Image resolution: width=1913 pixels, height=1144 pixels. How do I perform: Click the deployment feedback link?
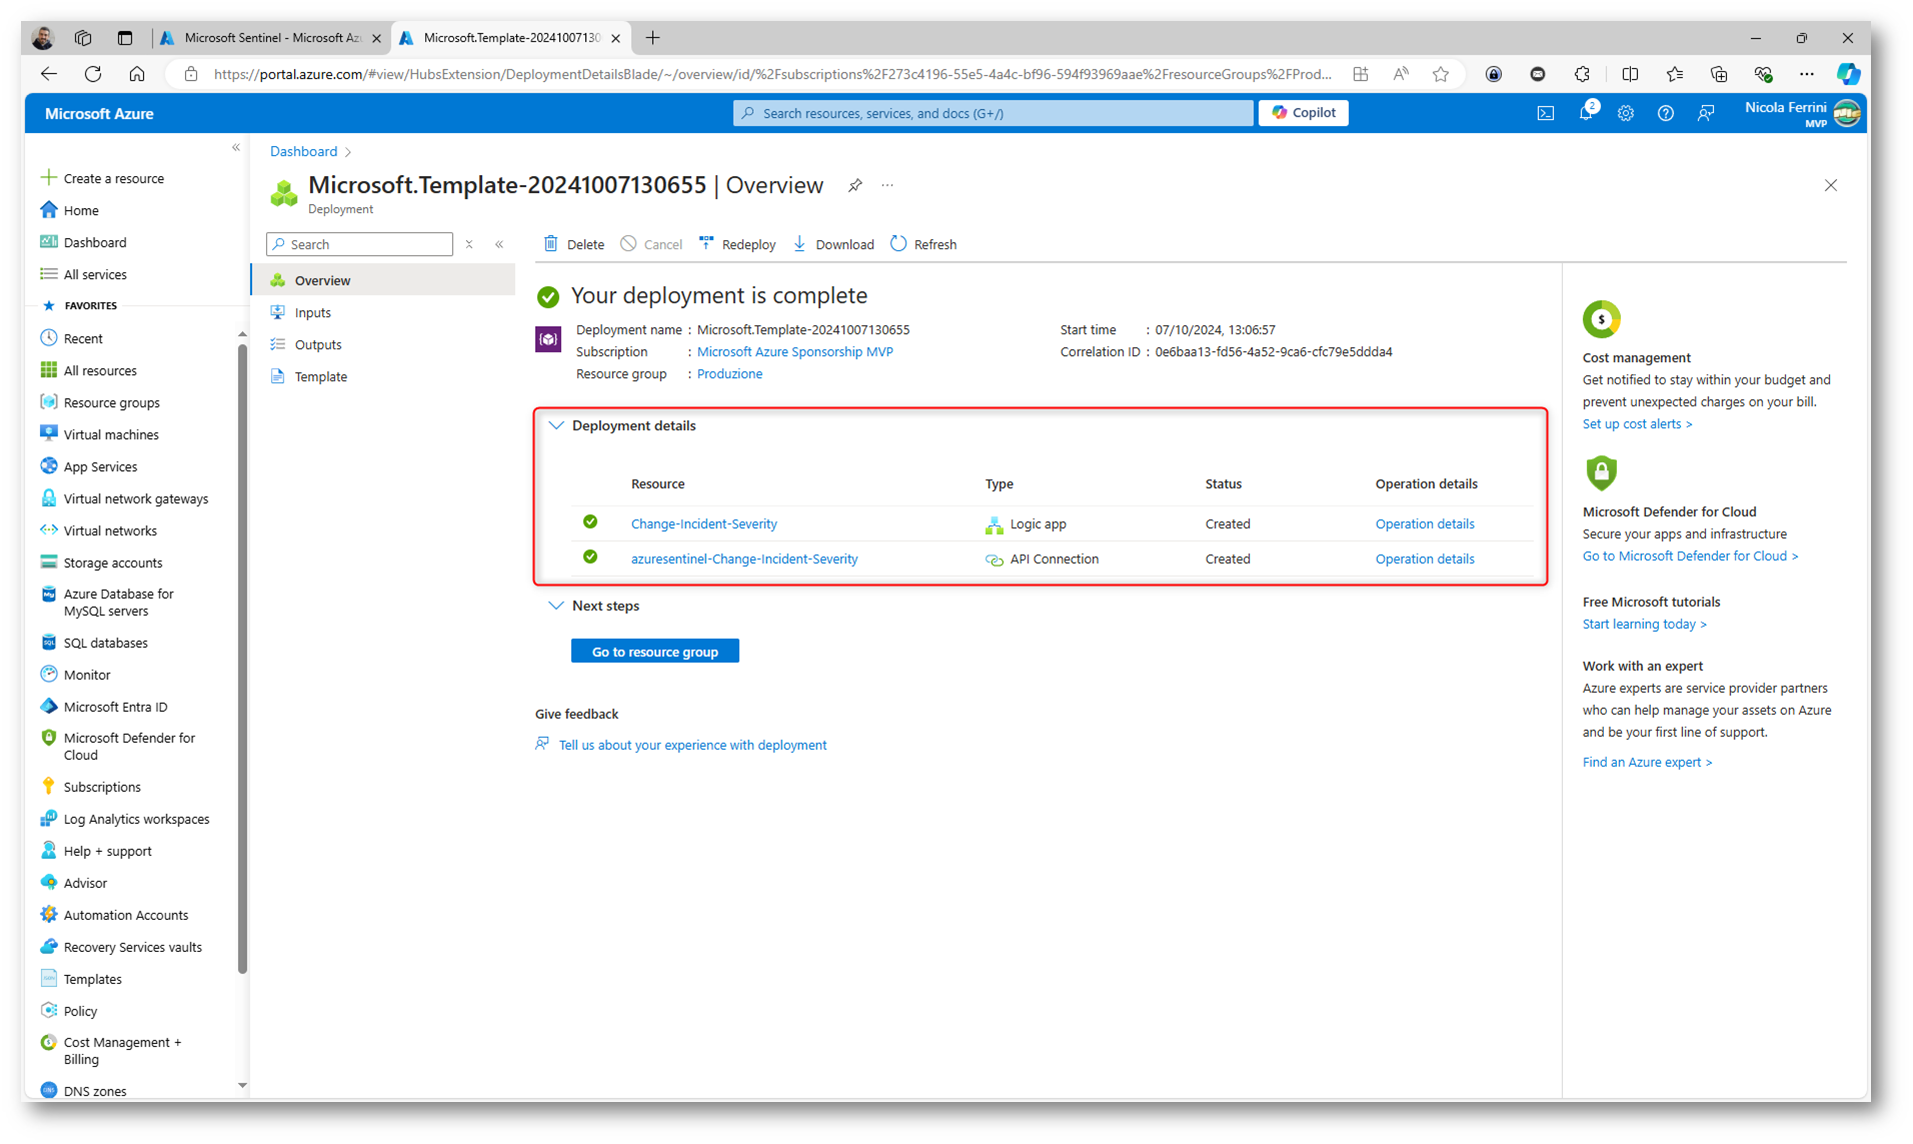tap(692, 744)
